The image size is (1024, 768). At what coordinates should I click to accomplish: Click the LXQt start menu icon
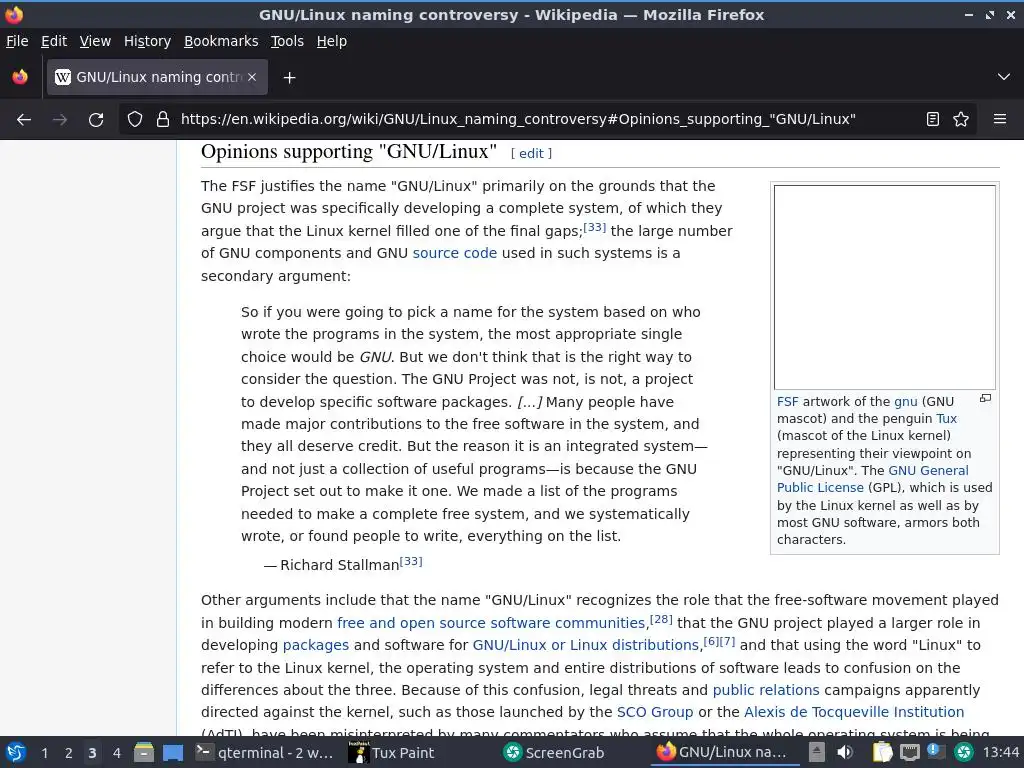tap(16, 752)
